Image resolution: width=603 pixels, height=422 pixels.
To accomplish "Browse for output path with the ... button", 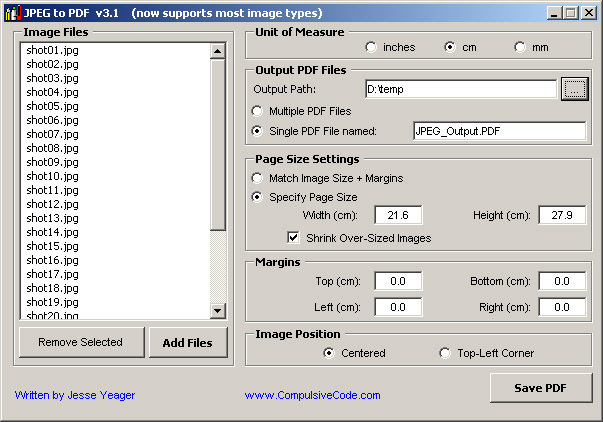I will point(575,89).
